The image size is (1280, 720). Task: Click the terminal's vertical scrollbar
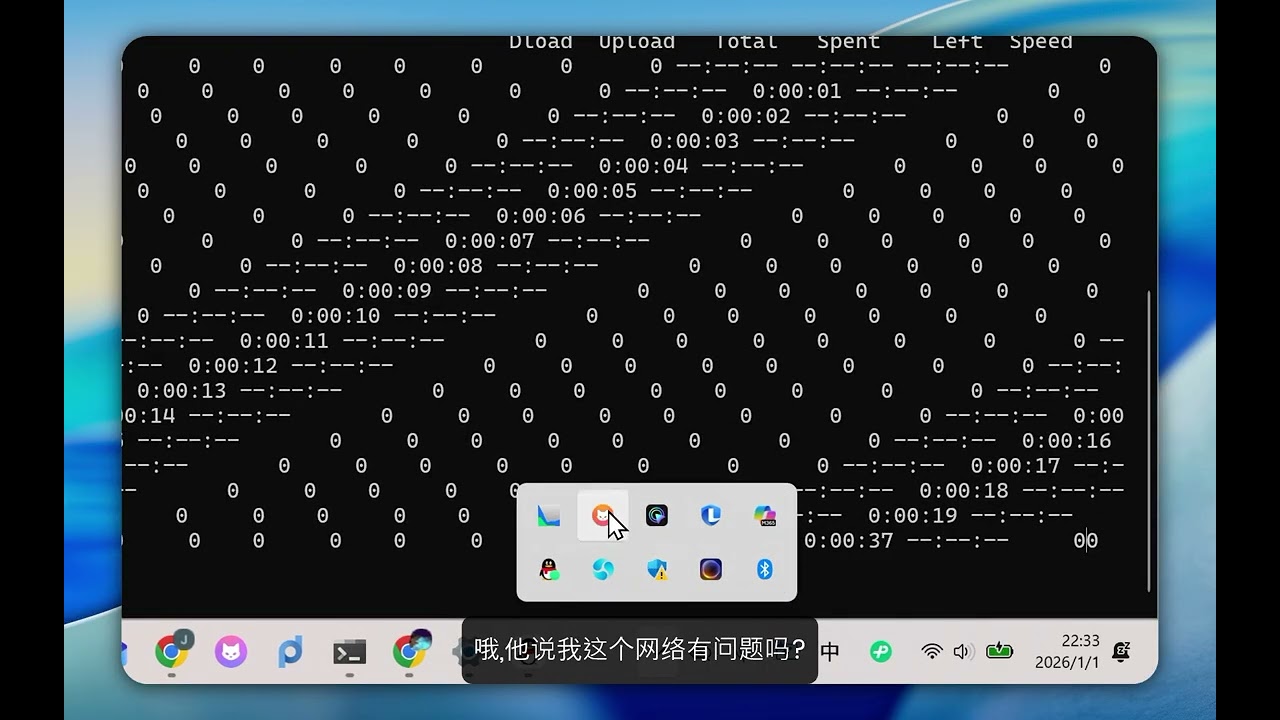[1149, 440]
